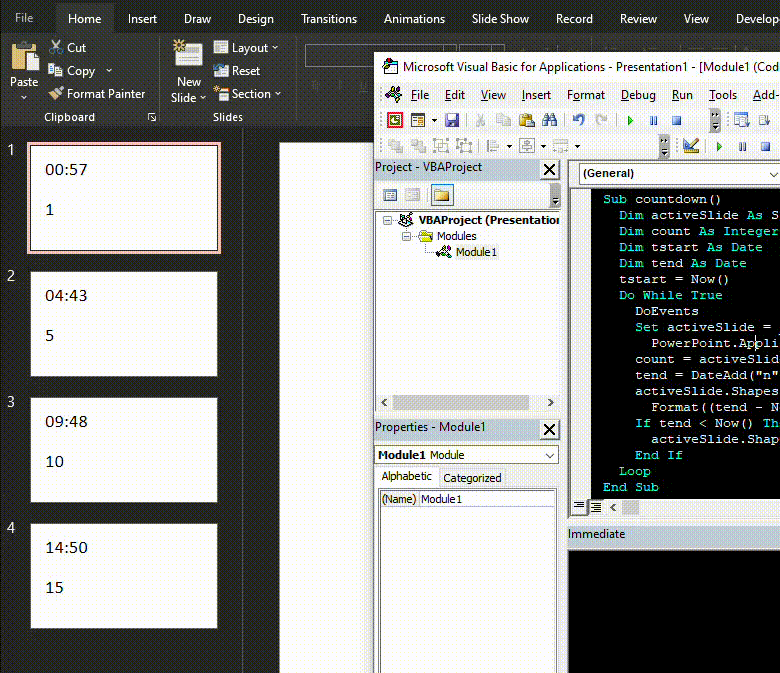Open the VBA File menu
This screenshot has height=673, width=780.
[x=420, y=95]
